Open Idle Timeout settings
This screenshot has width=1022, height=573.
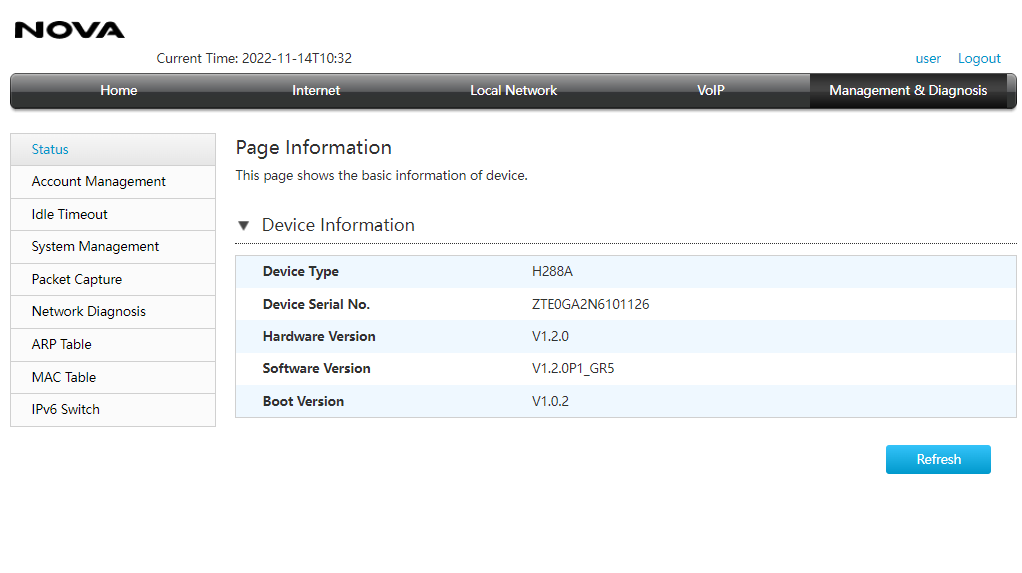pos(113,214)
